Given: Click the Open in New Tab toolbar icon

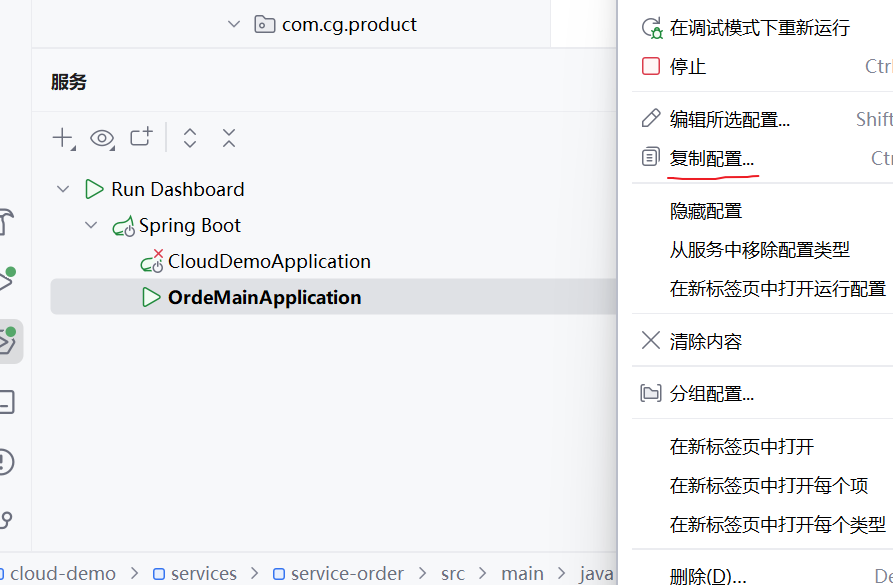Looking at the screenshot, I should (x=141, y=137).
